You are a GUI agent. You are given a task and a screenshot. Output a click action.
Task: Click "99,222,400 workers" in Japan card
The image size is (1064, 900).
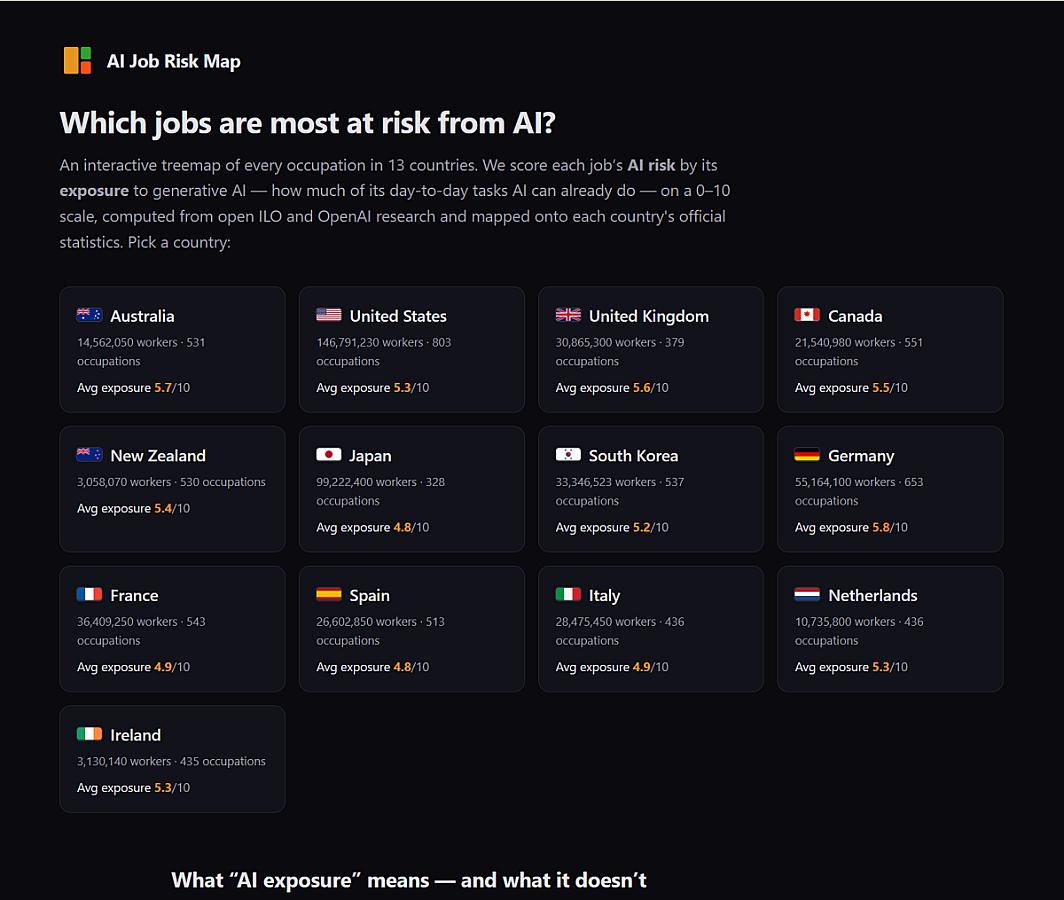[x=366, y=483]
